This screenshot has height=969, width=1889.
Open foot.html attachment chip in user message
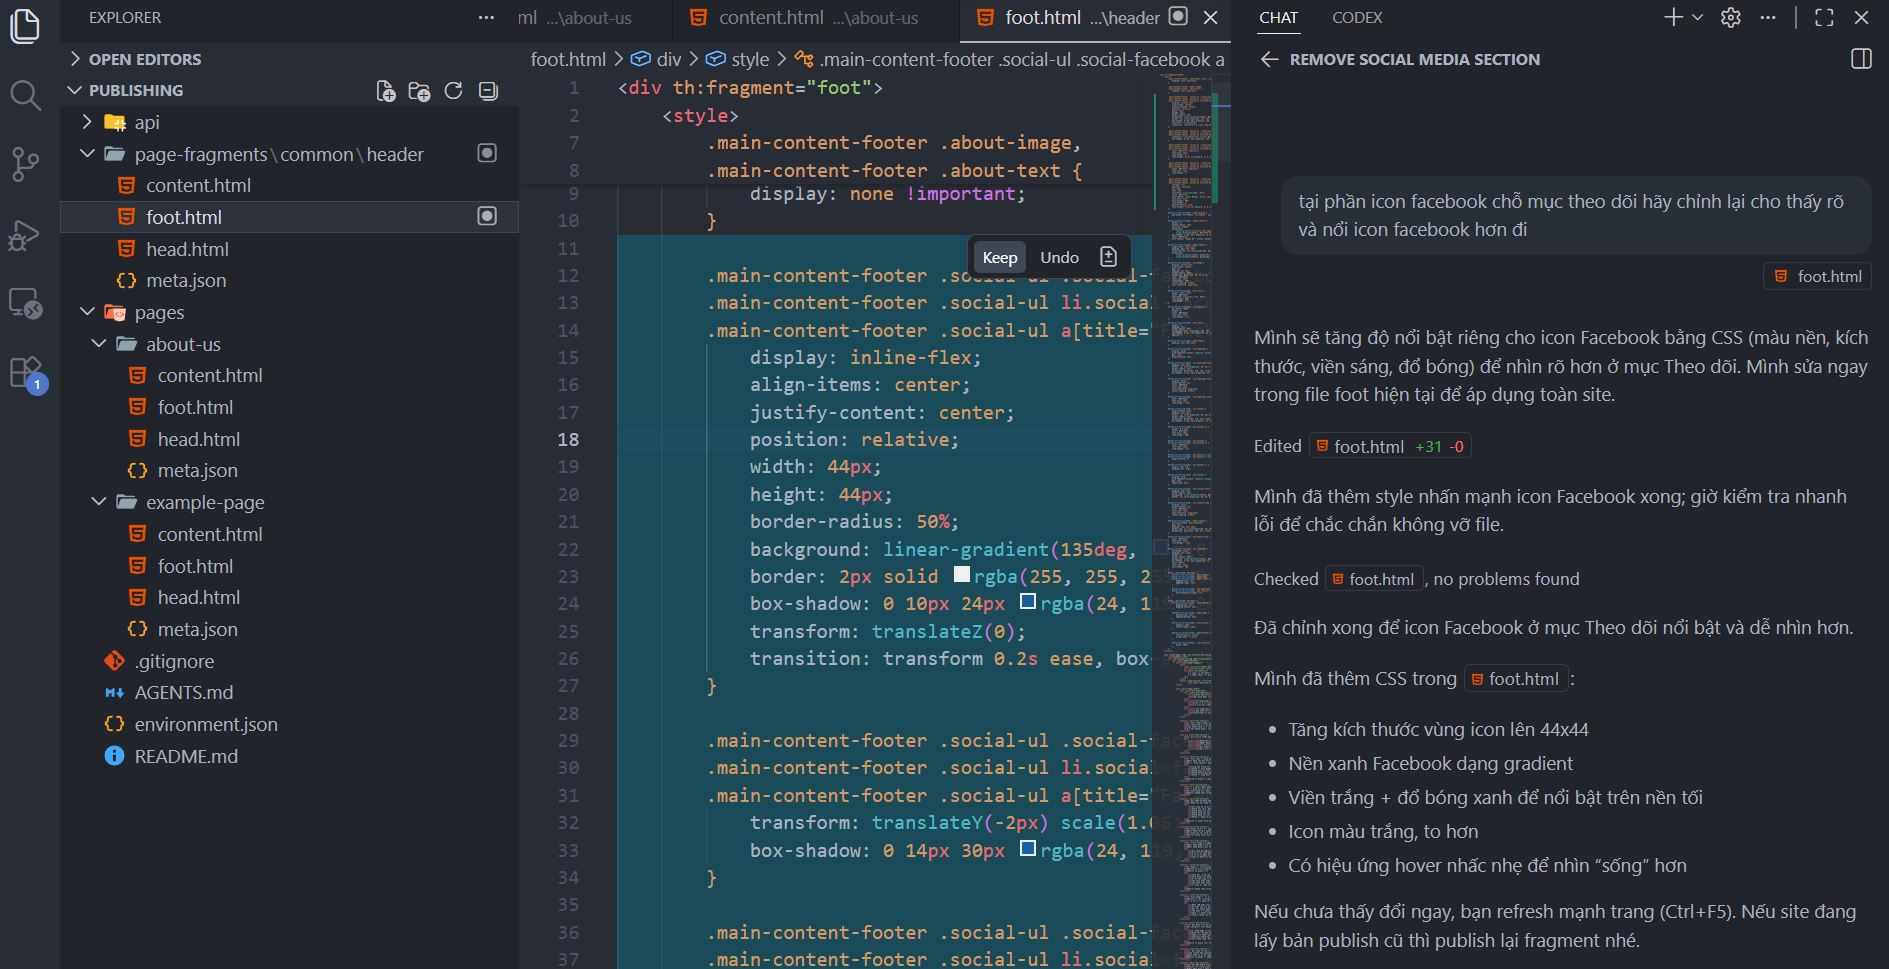(1817, 276)
